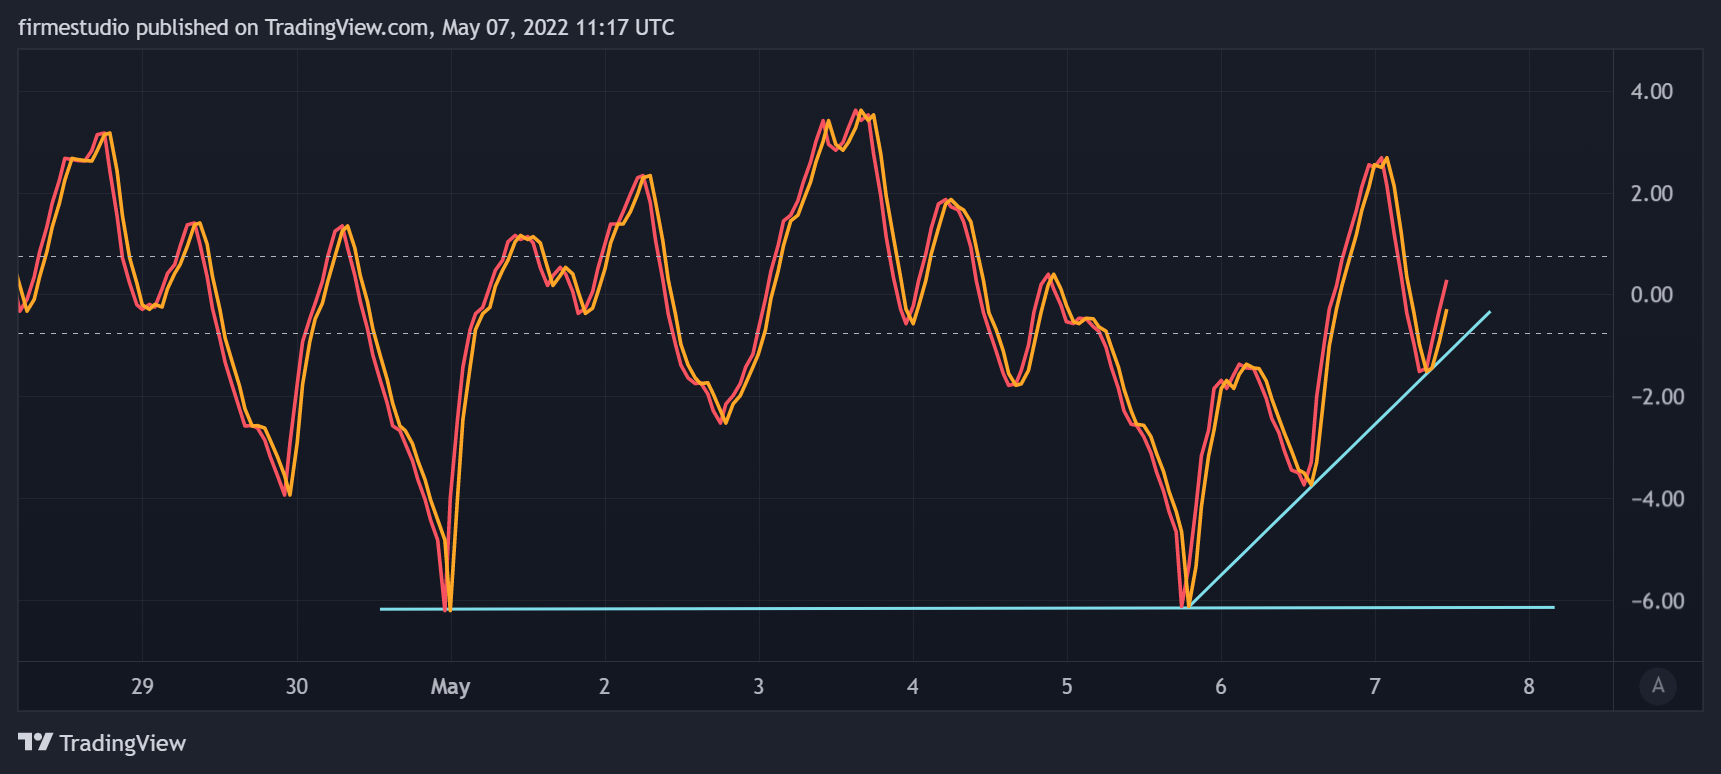
Task: Click the auto-scale 'A' button
Action: tap(1658, 686)
